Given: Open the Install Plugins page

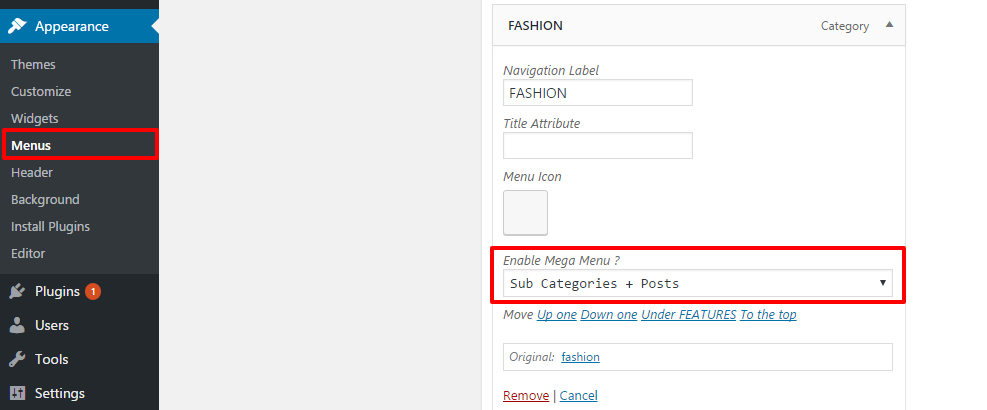Looking at the screenshot, I should click(50, 226).
